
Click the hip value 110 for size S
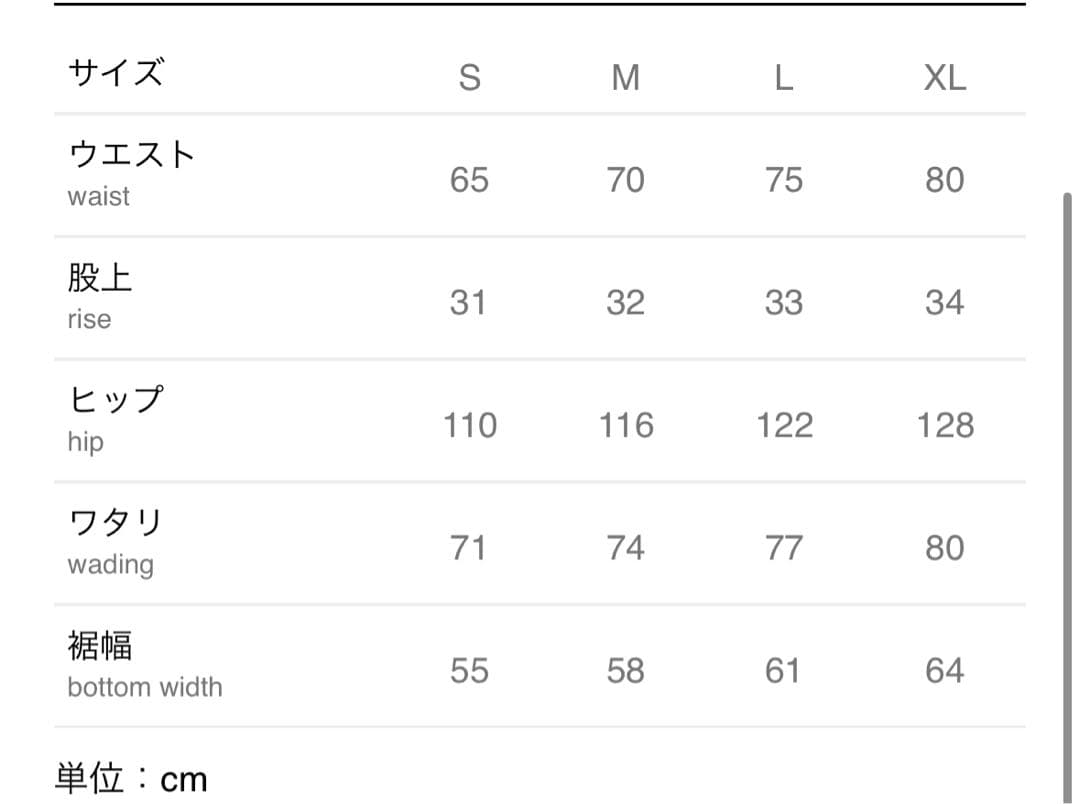click(x=470, y=425)
